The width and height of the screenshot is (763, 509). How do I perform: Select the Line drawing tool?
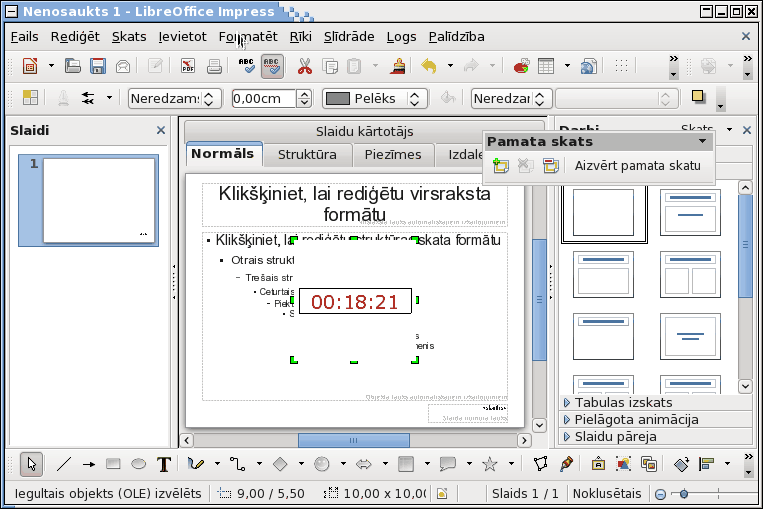pyautogui.click(x=64, y=464)
